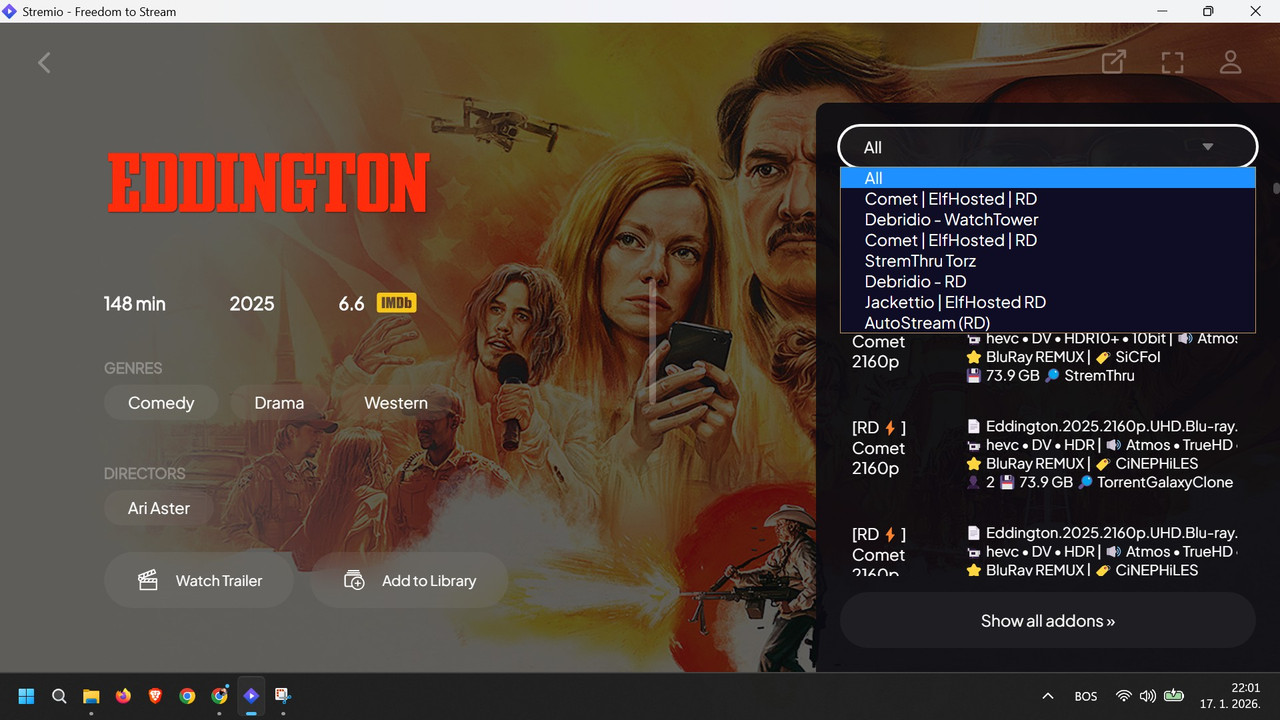Launch Brave browser from taskbar
The image size is (1280, 720).
click(x=155, y=696)
